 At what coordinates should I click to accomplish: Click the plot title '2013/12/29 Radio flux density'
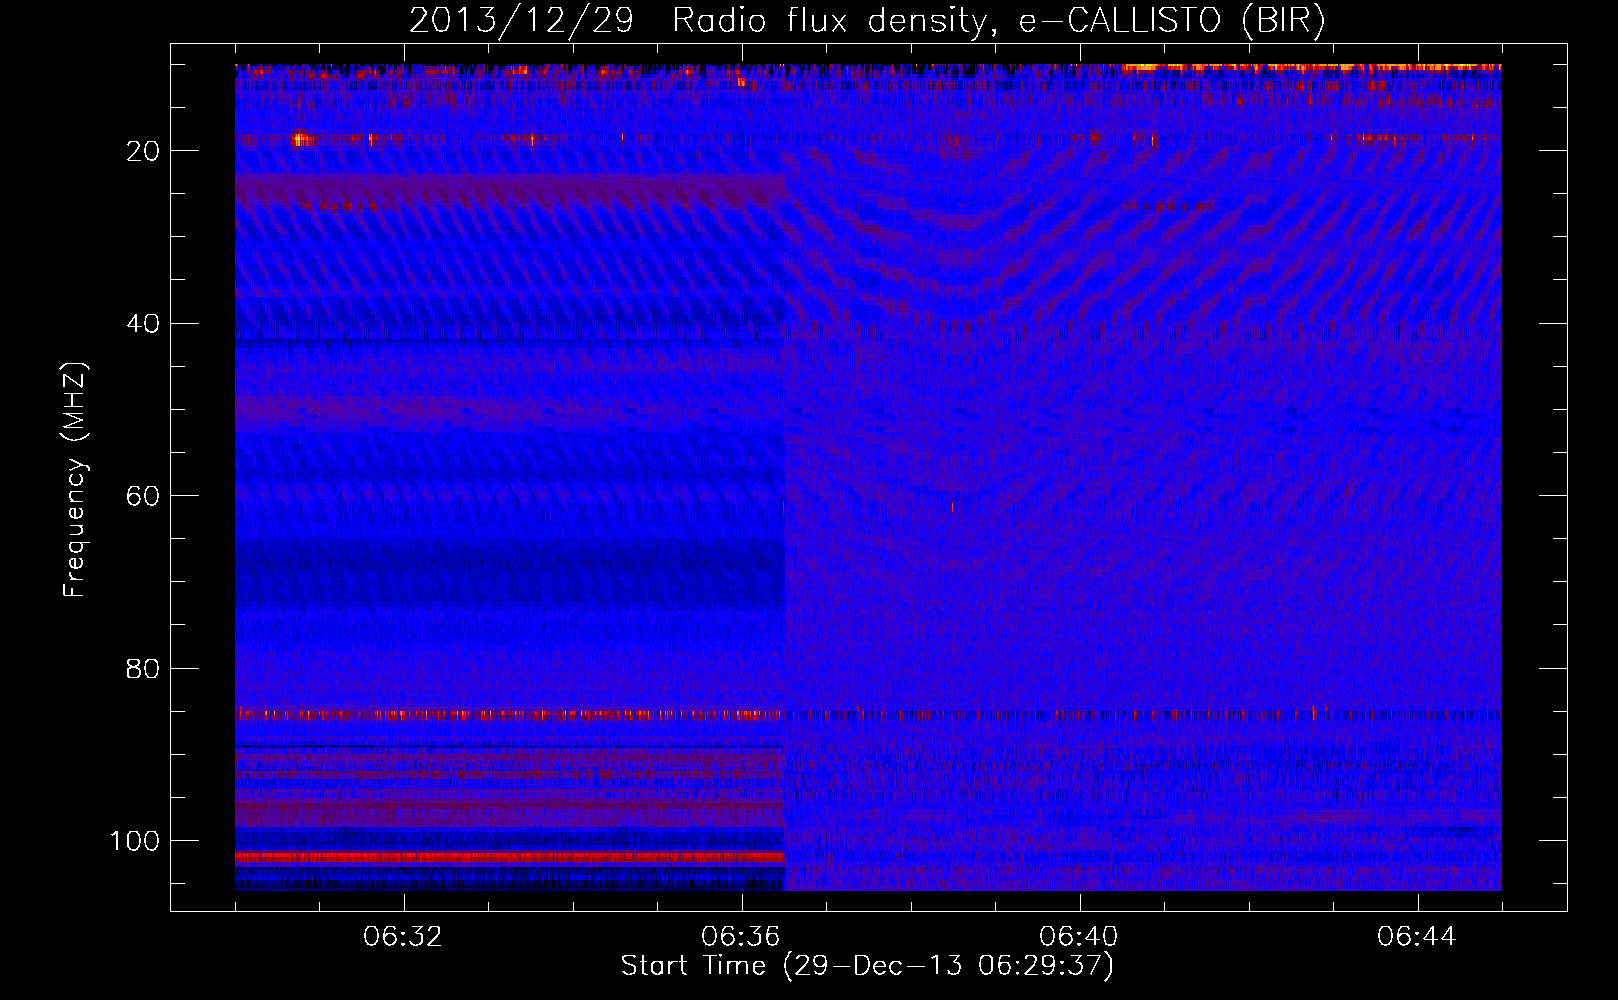(x=866, y=21)
